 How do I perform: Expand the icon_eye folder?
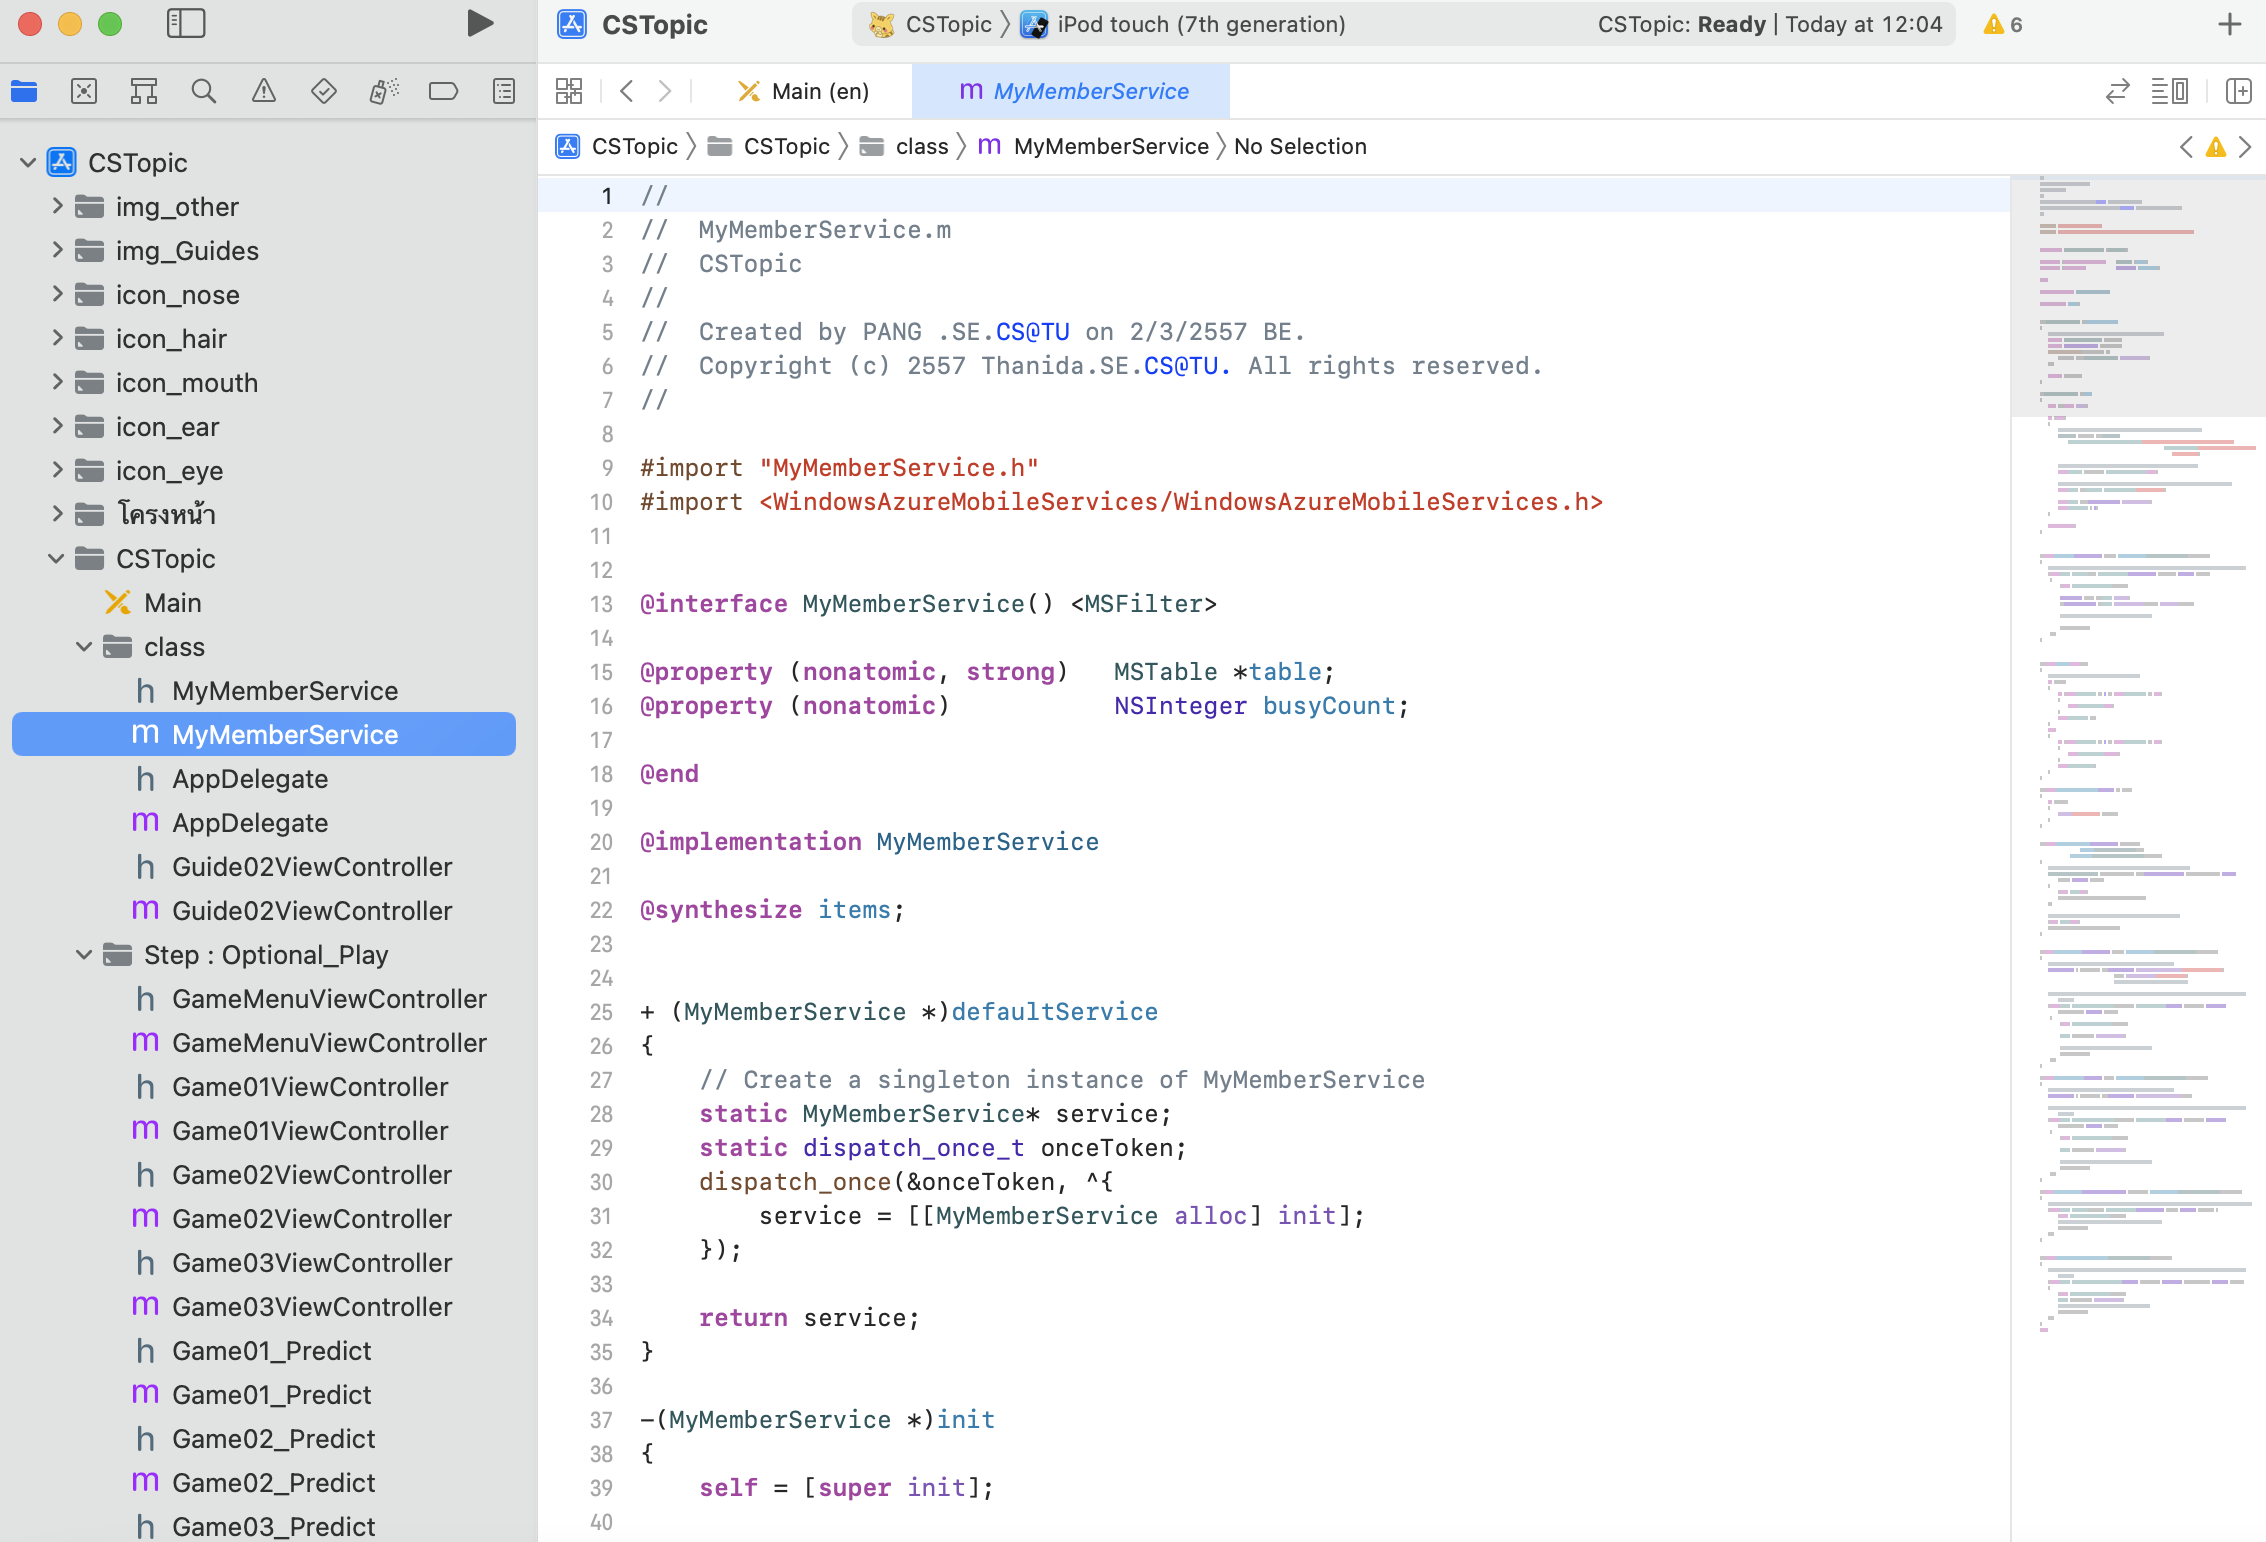[x=57, y=470]
